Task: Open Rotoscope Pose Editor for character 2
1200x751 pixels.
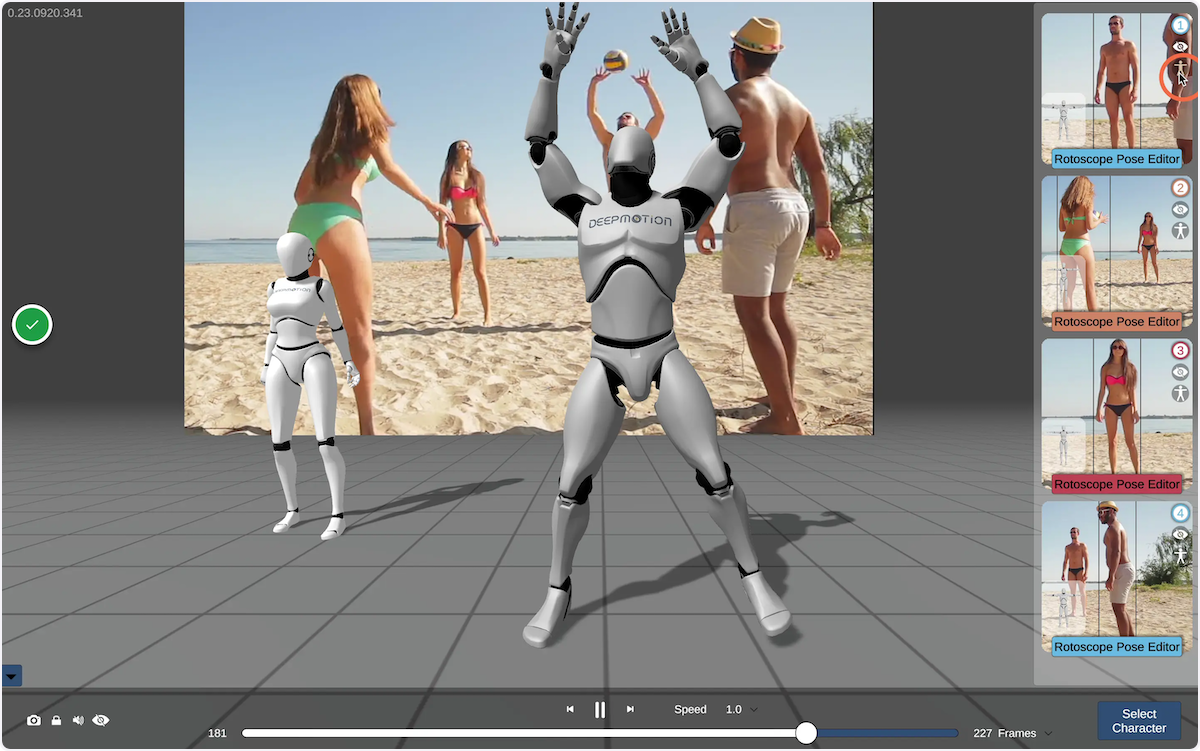Action: coord(1117,322)
